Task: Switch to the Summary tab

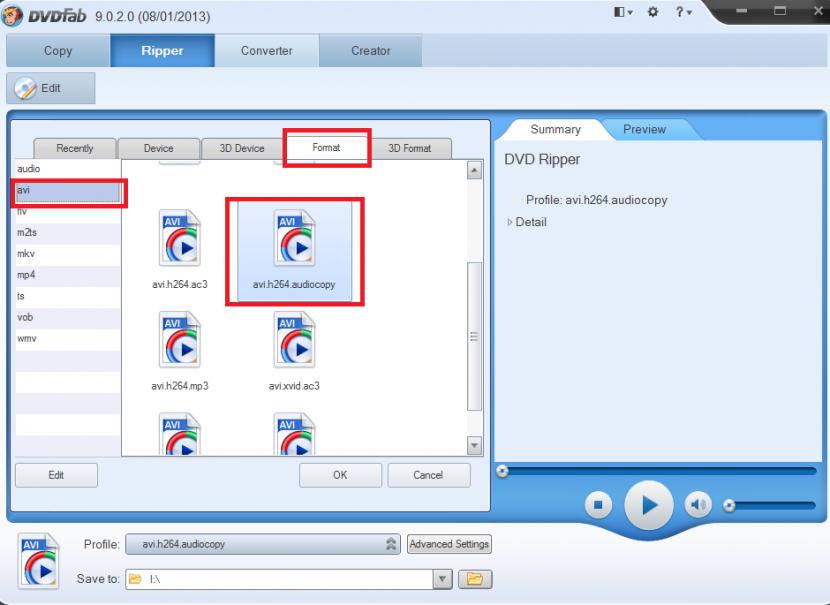Action: click(555, 130)
